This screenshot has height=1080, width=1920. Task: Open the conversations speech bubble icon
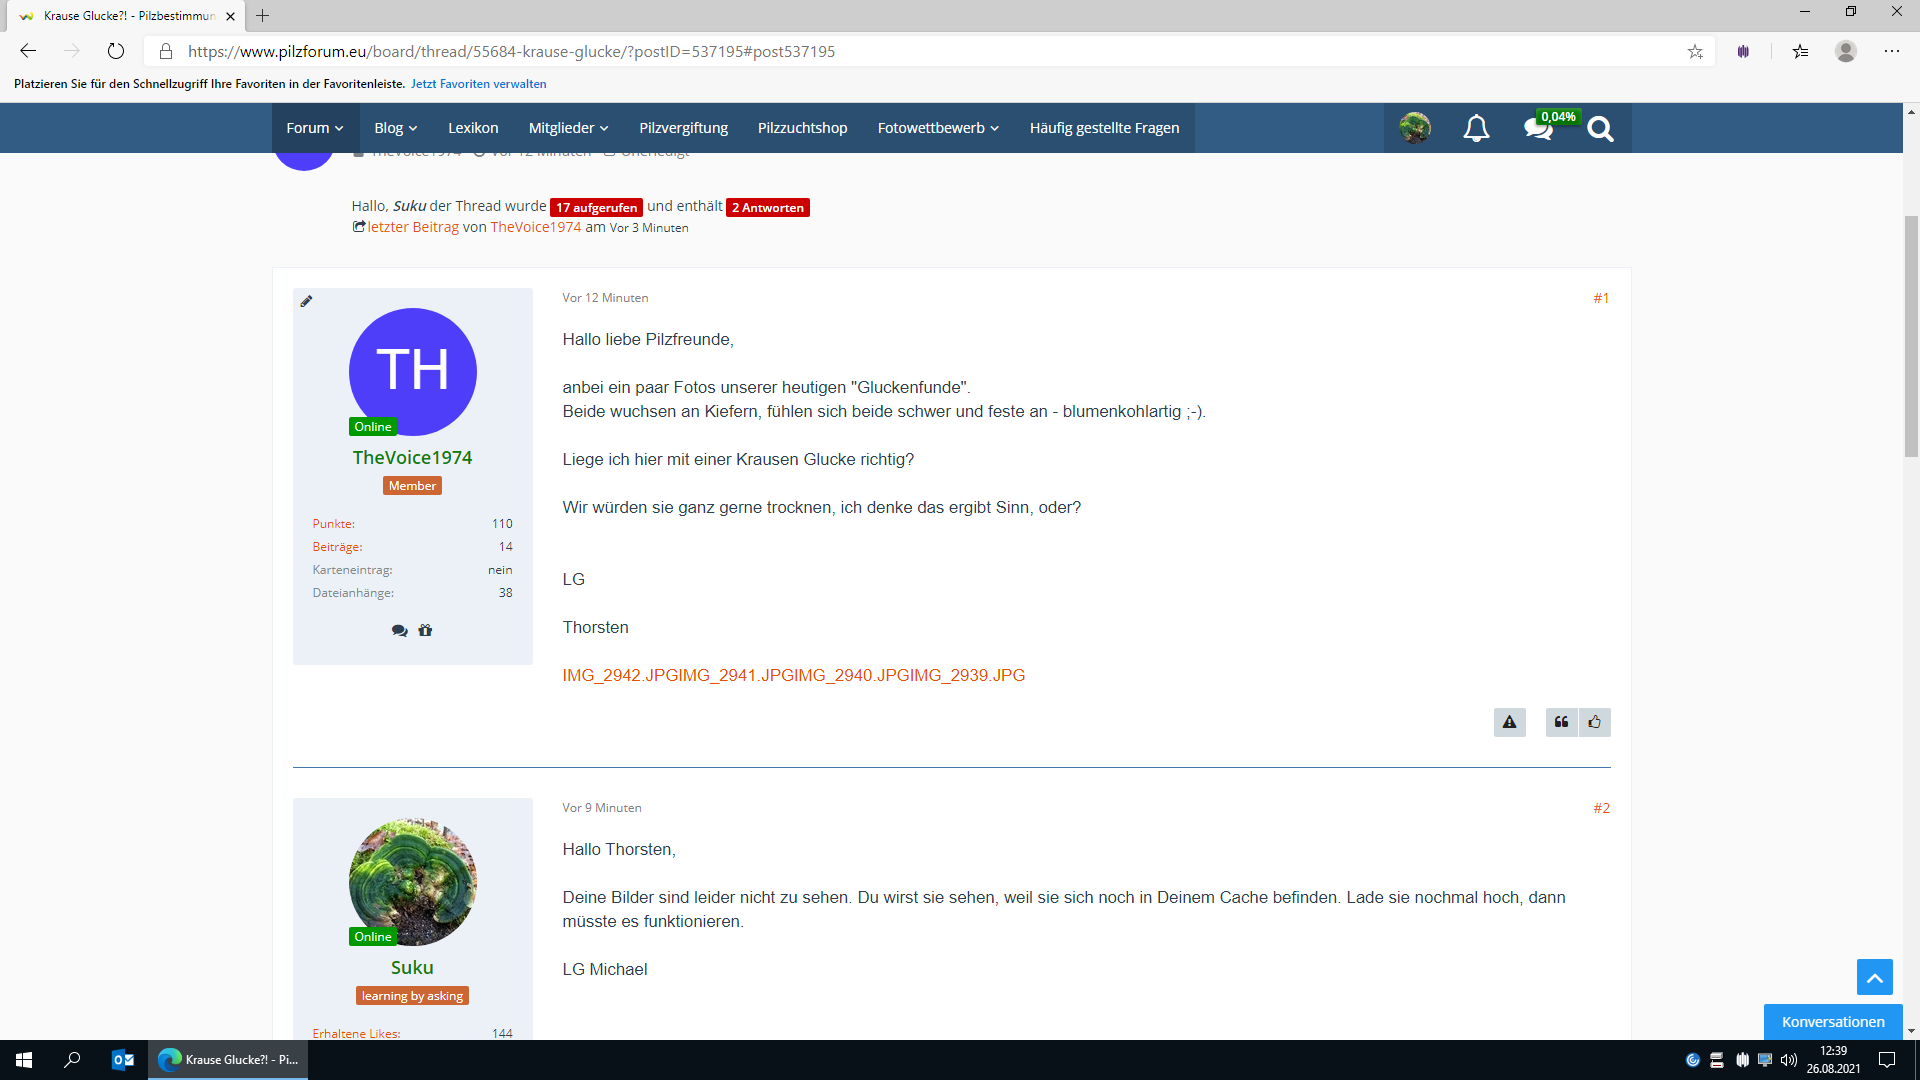tap(1537, 129)
